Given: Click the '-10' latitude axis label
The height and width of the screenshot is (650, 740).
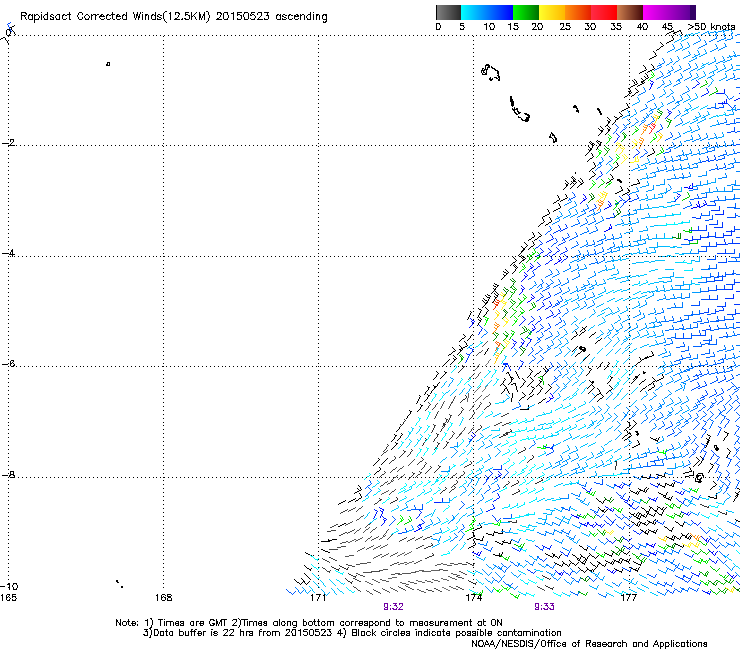Looking at the screenshot, I should point(9,586).
